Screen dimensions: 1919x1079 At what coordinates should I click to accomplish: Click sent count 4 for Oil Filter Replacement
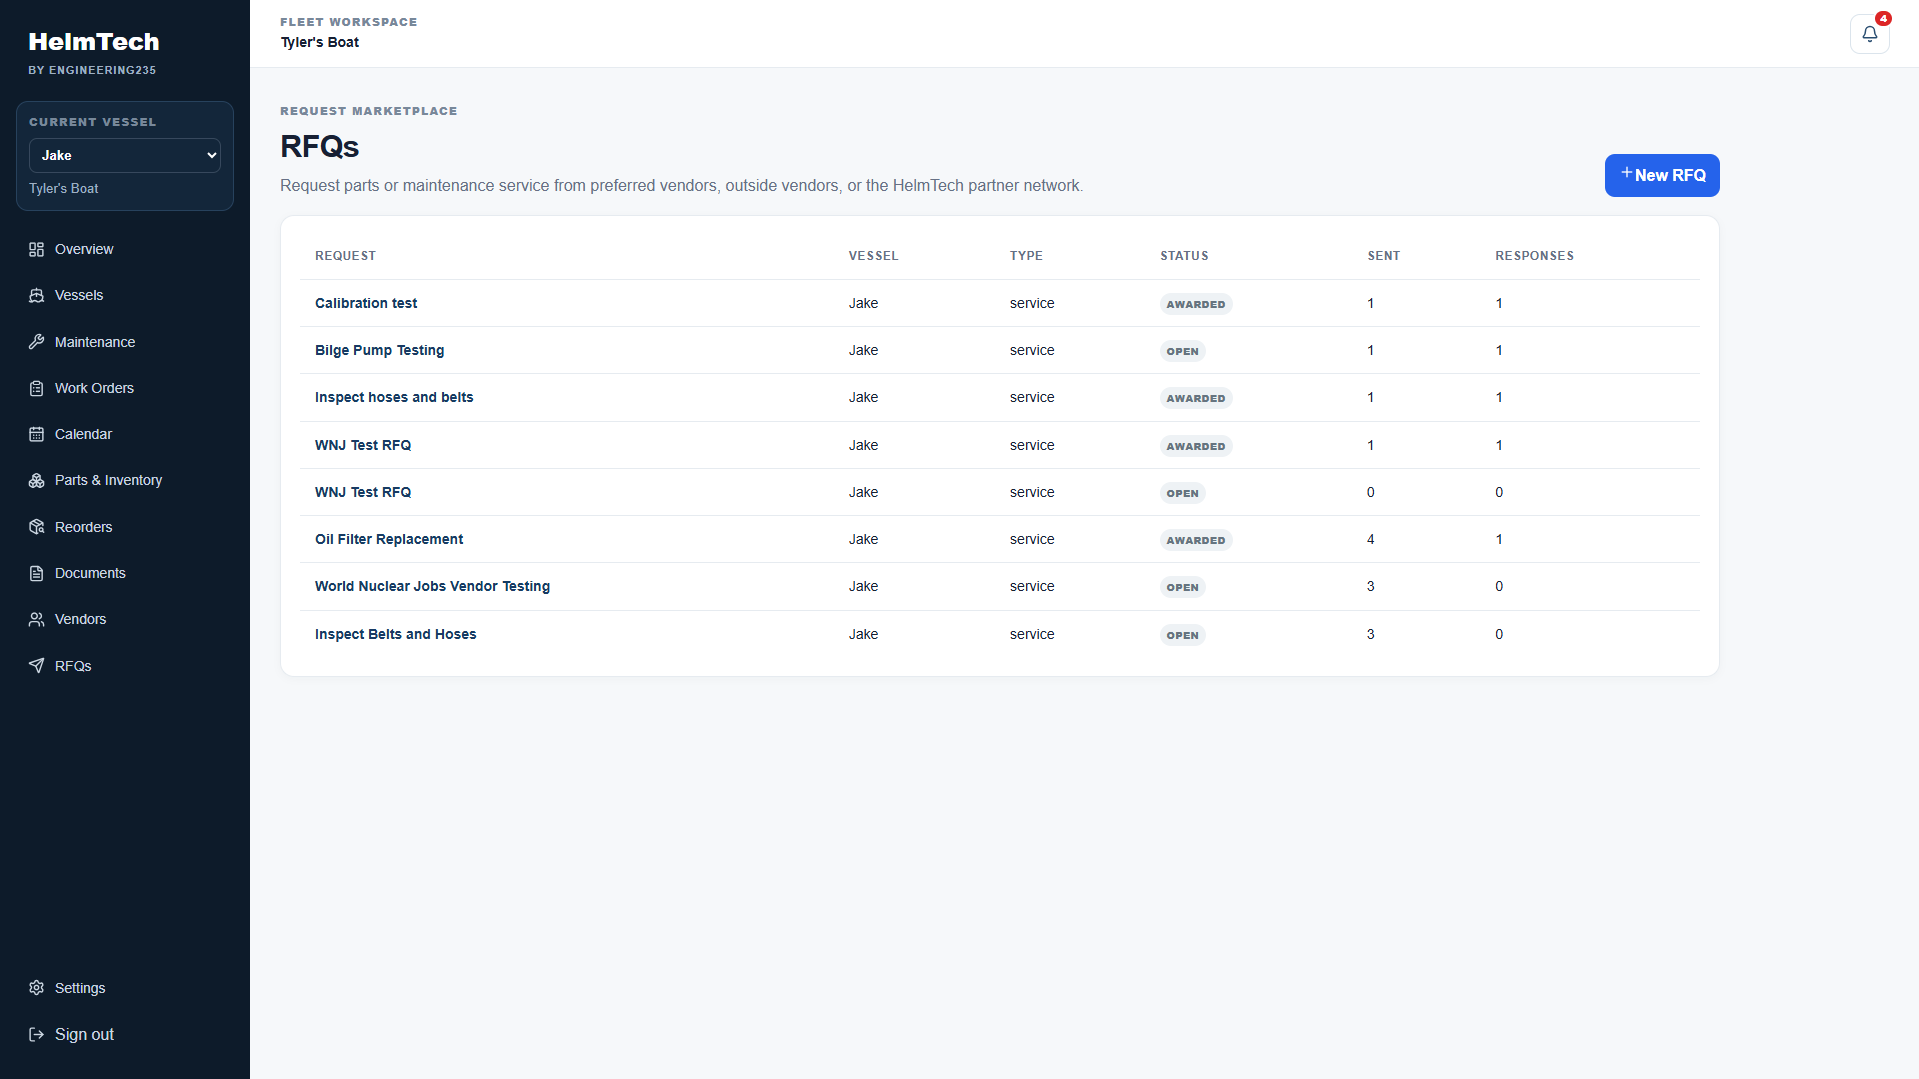tap(1370, 539)
